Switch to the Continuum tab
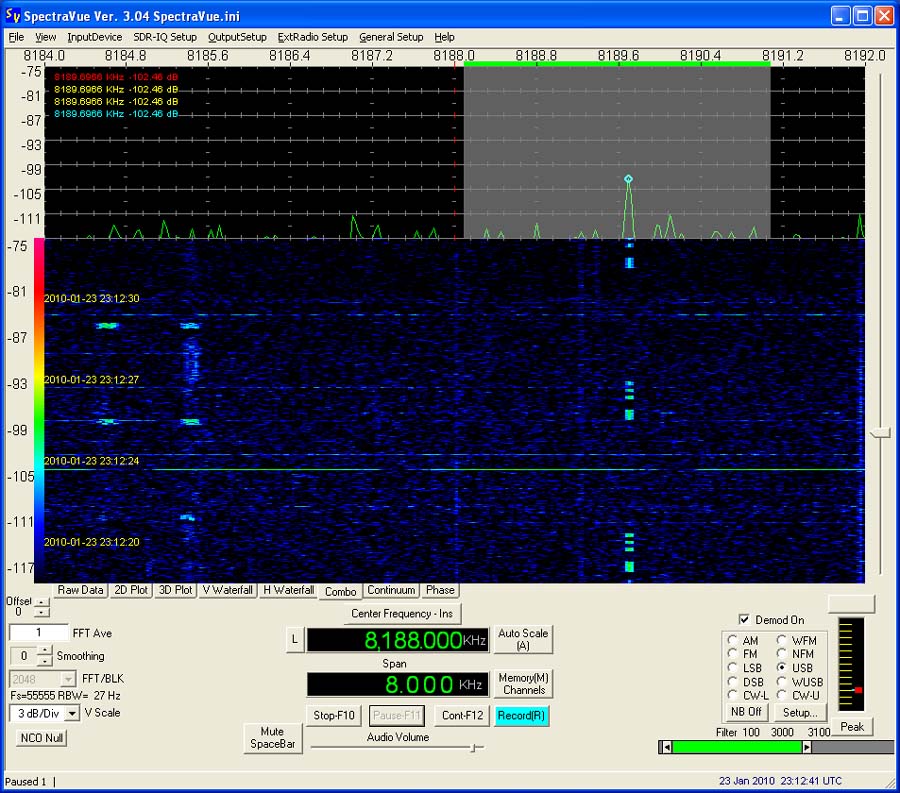The image size is (900, 793). pyautogui.click(x=391, y=590)
